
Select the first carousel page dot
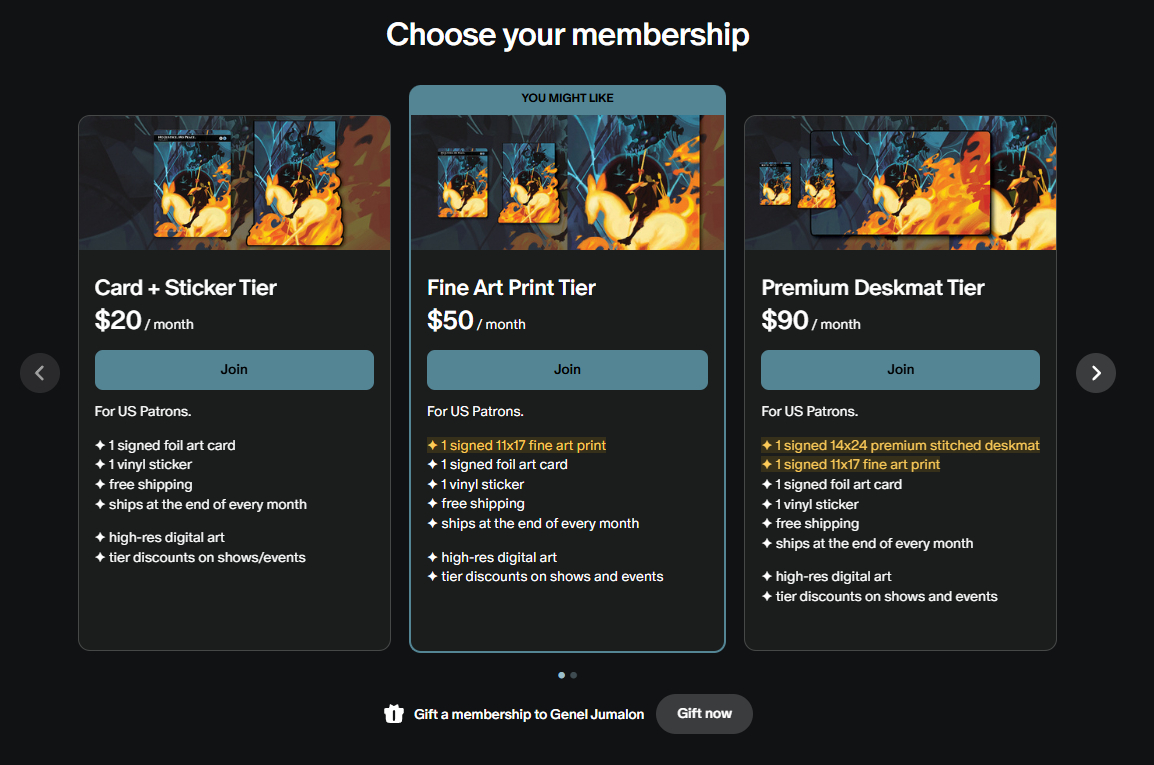pos(561,675)
